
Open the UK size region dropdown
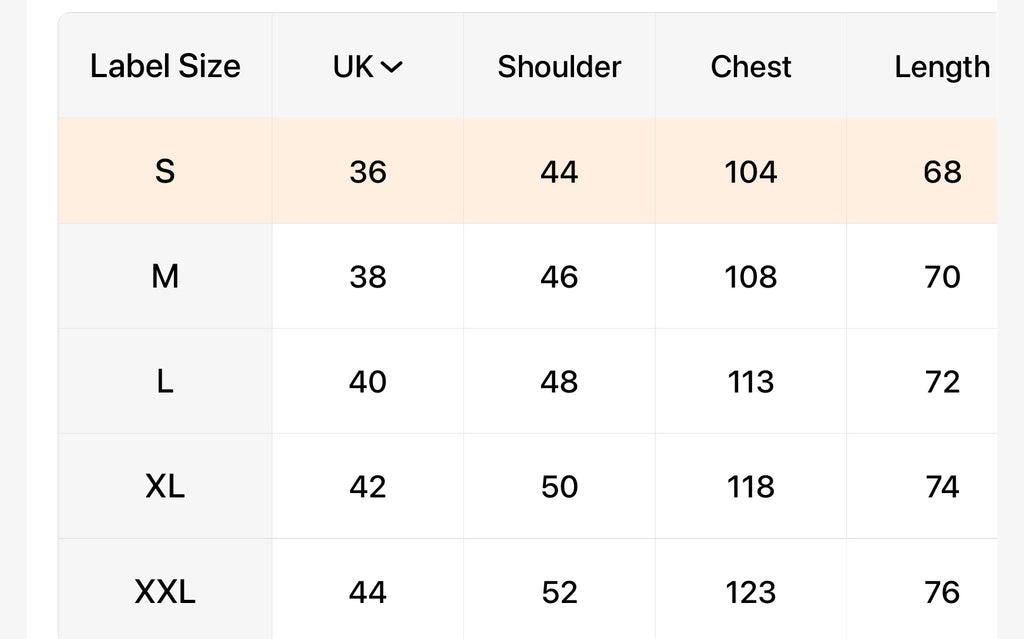(x=368, y=67)
